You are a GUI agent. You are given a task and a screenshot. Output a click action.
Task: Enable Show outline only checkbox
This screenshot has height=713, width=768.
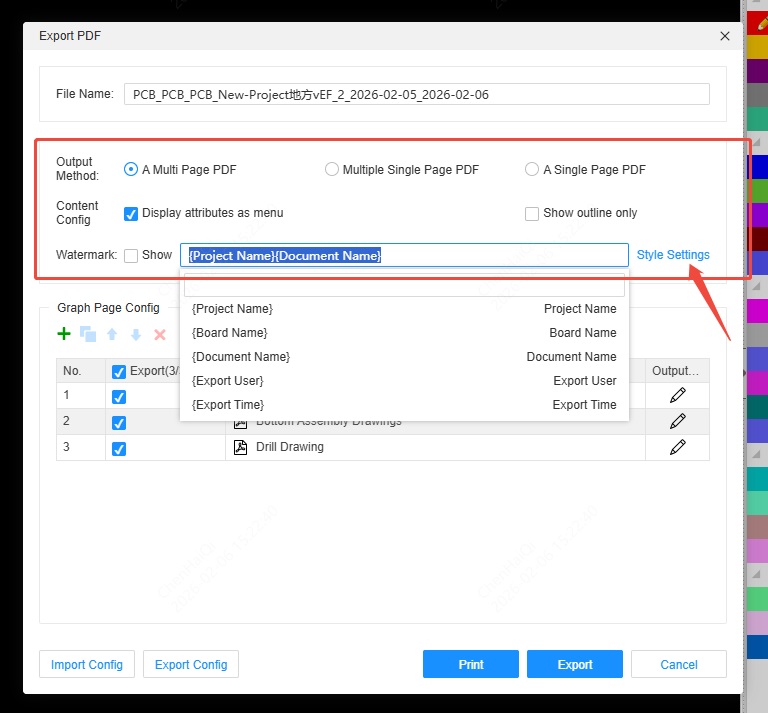click(x=532, y=213)
